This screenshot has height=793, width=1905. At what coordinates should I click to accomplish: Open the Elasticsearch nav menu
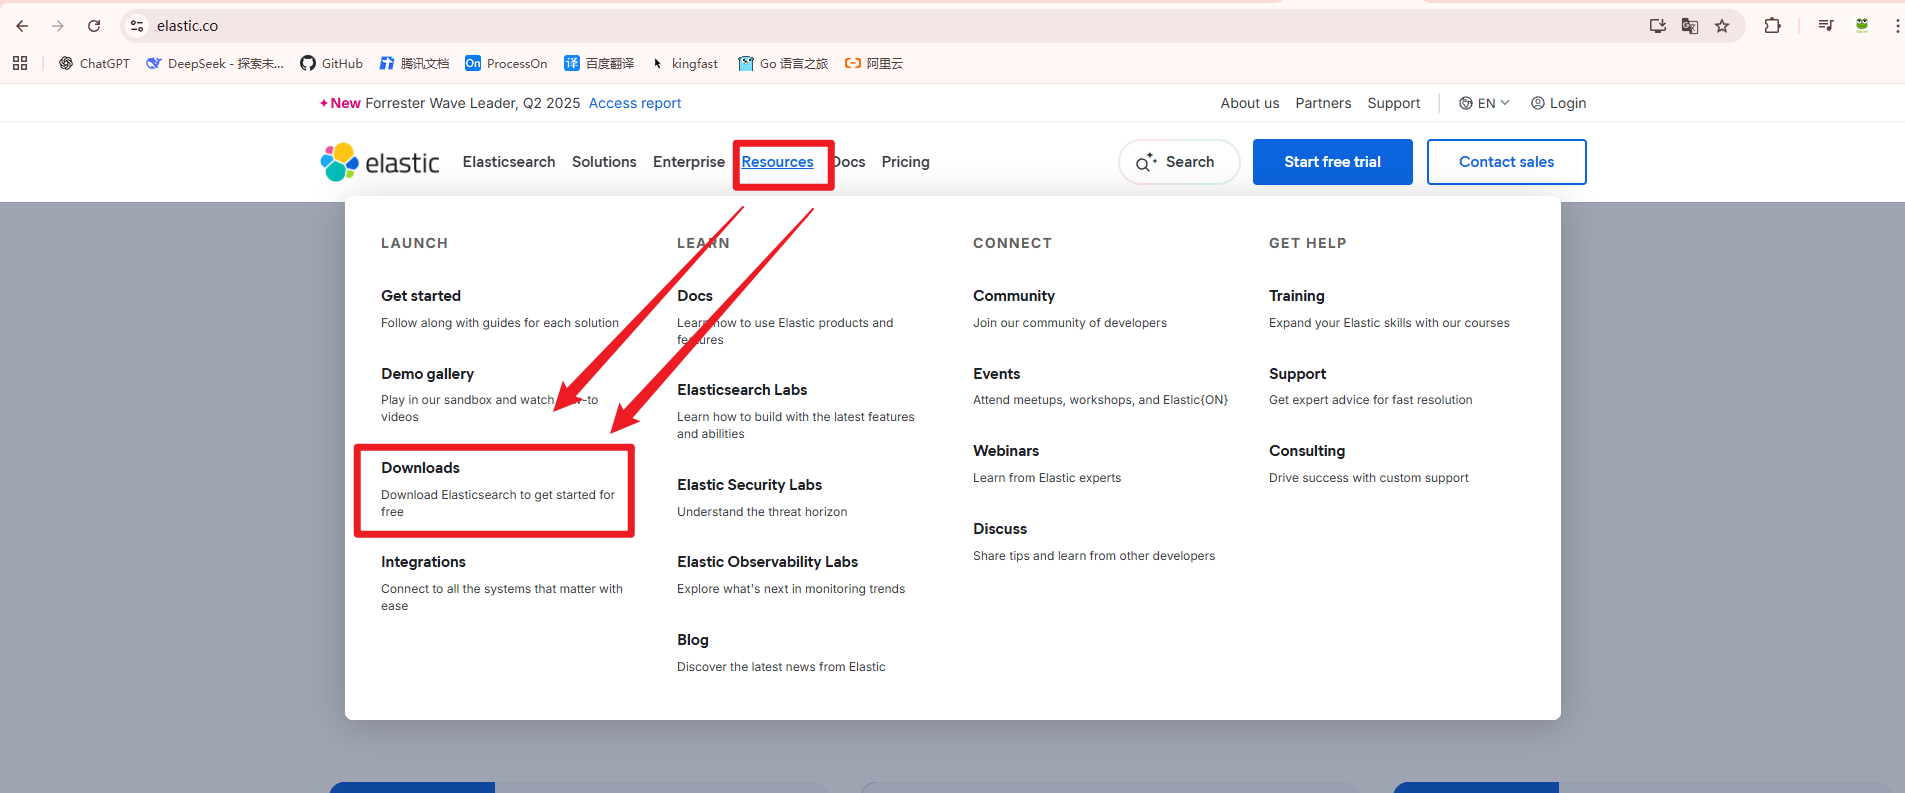point(509,162)
